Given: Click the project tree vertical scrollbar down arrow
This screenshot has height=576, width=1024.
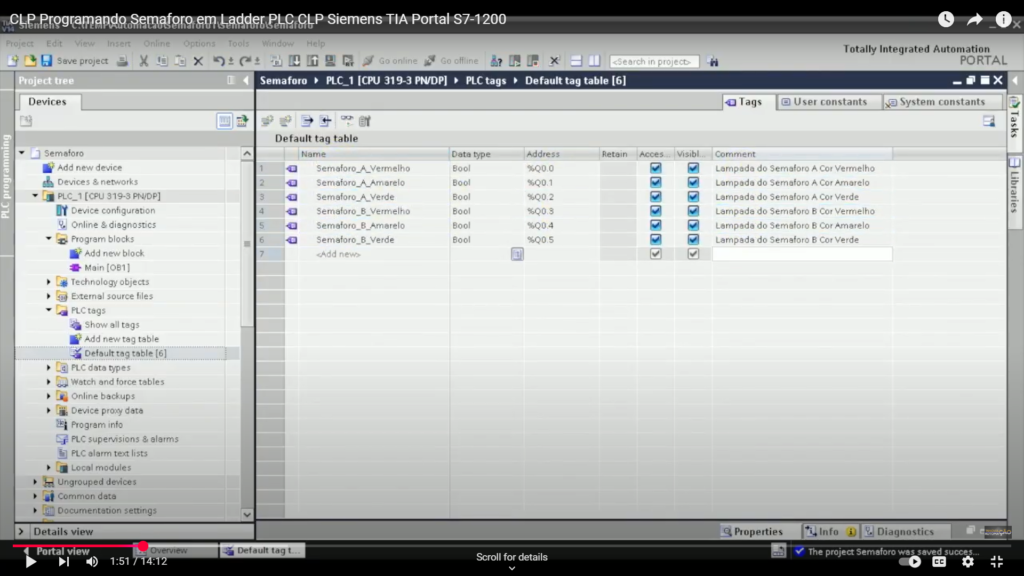Looking at the screenshot, I should [247, 514].
